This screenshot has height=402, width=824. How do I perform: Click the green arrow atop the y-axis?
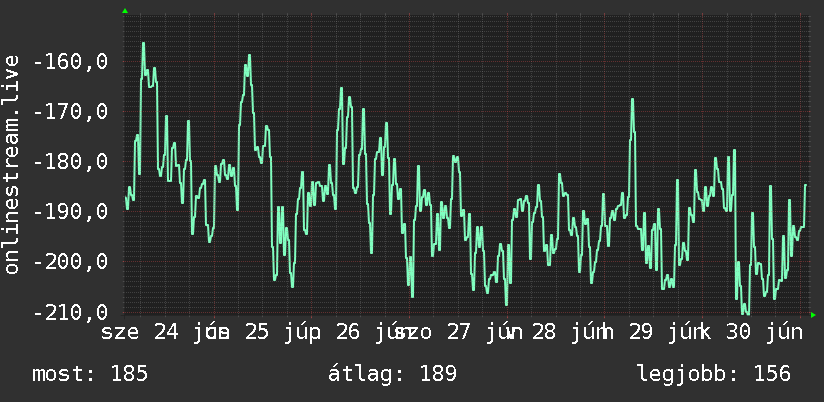pos(125,11)
